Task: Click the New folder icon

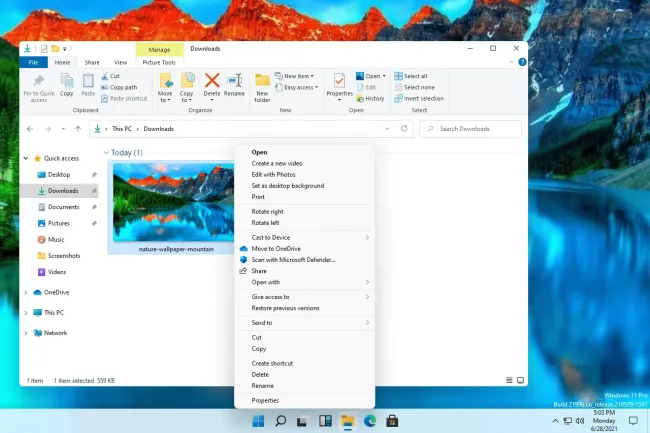Action: tap(262, 82)
